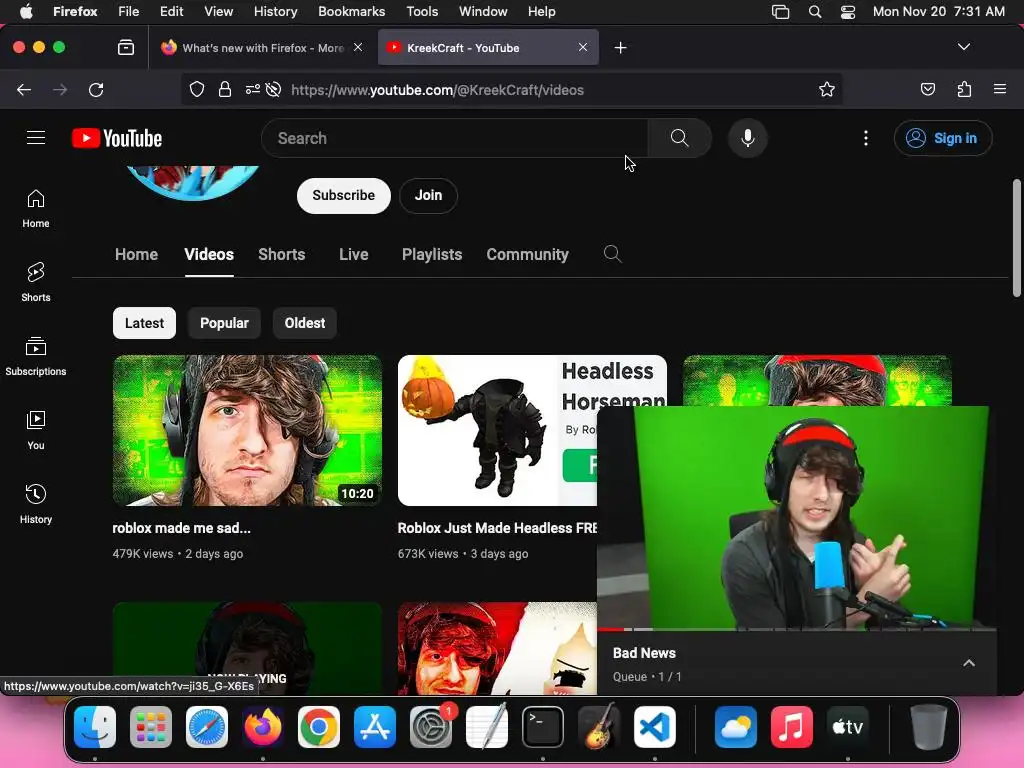This screenshot has height=768, width=1024.
Task: Select the Latest filter chip
Action: [x=144, y=323]
